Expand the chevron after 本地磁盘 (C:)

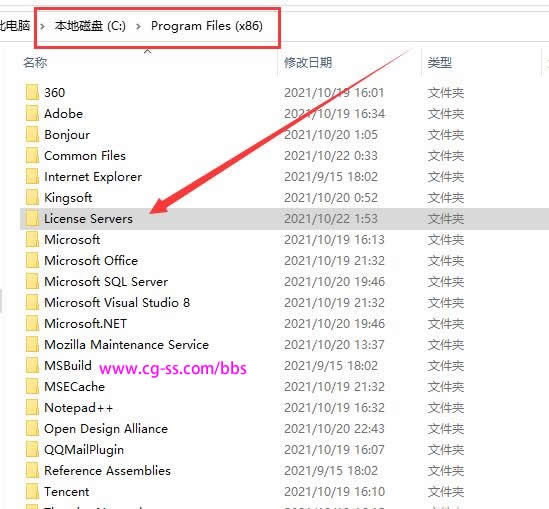click(x=138, y=26)
